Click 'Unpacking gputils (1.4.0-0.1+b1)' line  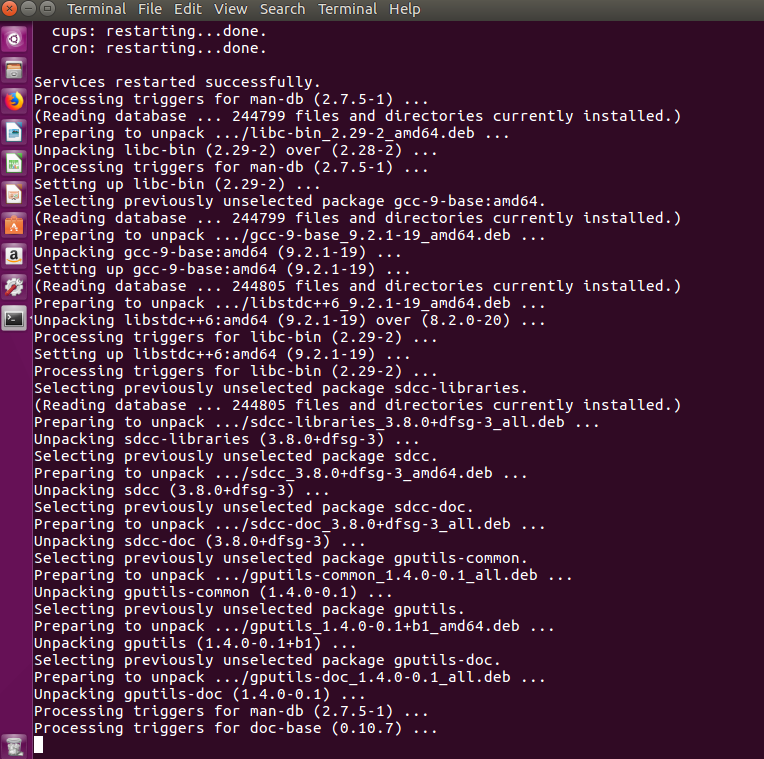click(x=195, y=643)
